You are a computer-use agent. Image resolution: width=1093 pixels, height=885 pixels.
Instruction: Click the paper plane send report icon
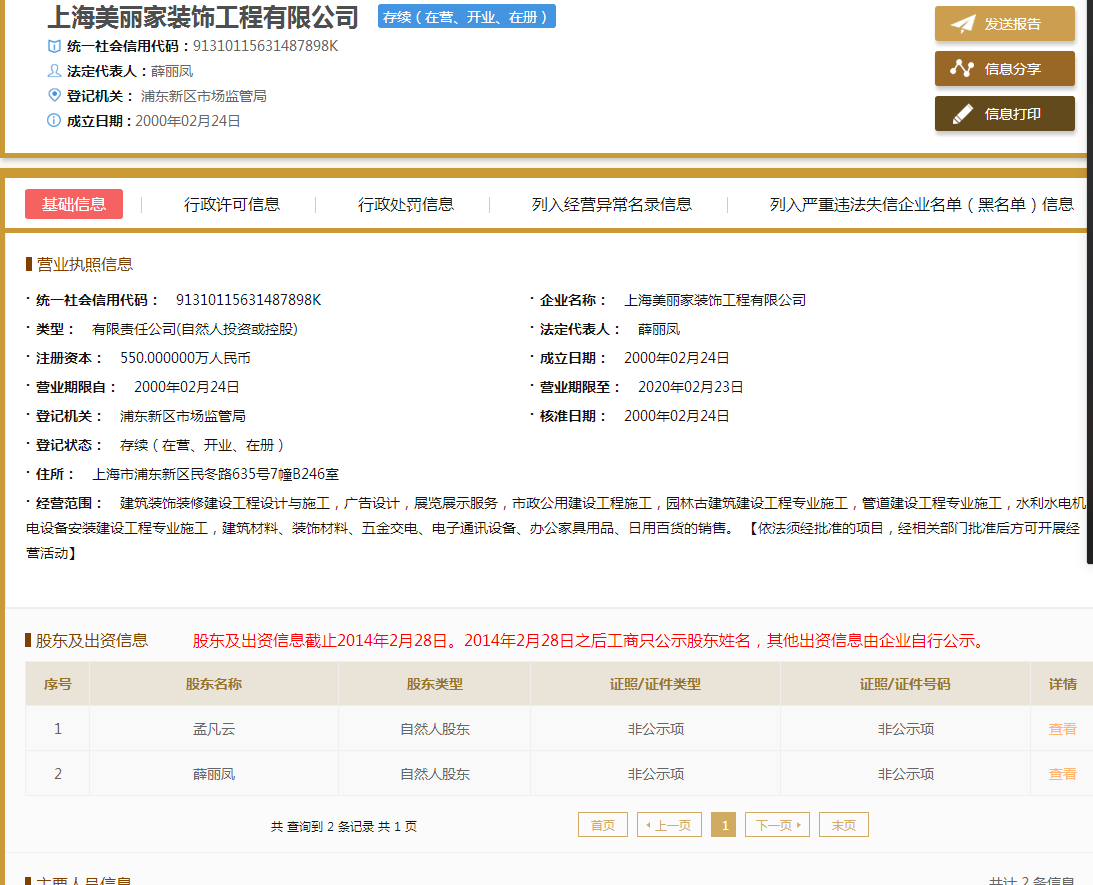click(x=962, y=24)
